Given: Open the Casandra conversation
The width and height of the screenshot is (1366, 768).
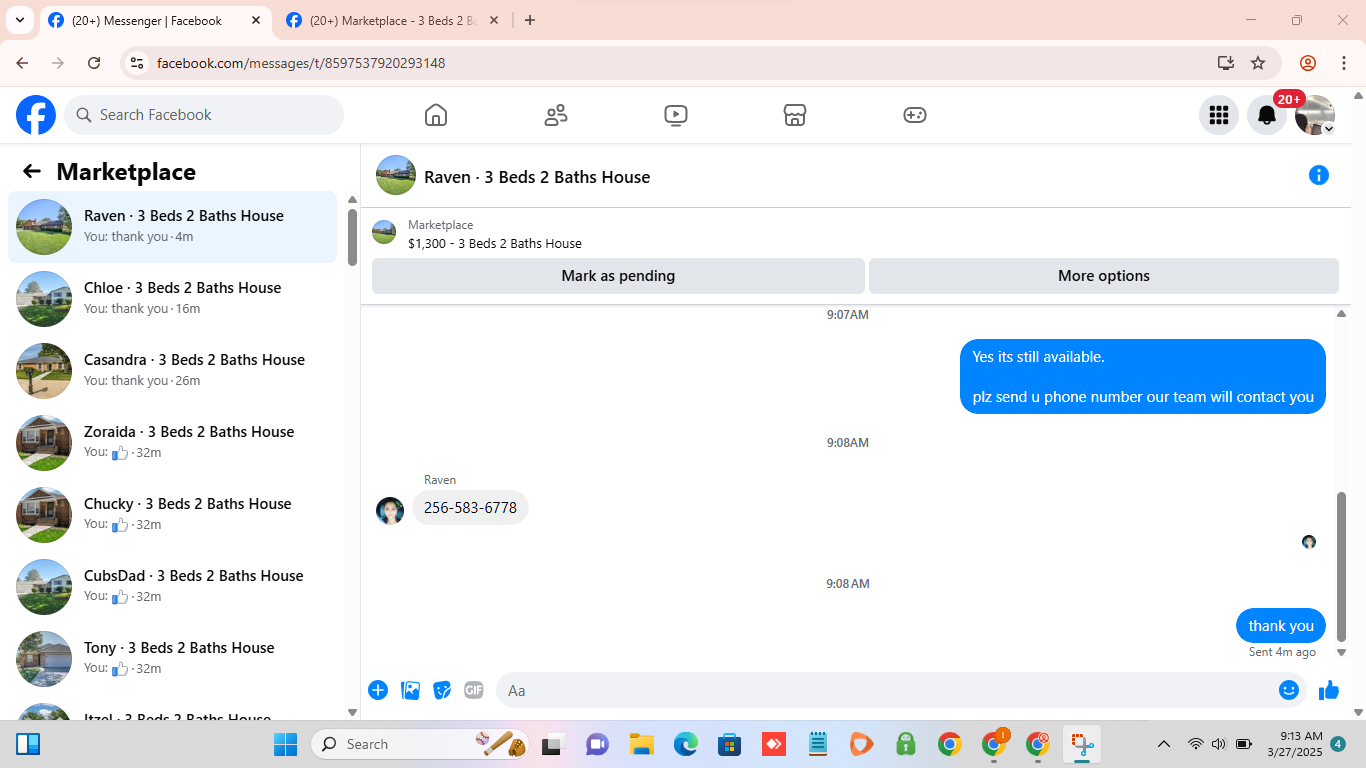Looking at the screenshot, I should click(173, 371).
